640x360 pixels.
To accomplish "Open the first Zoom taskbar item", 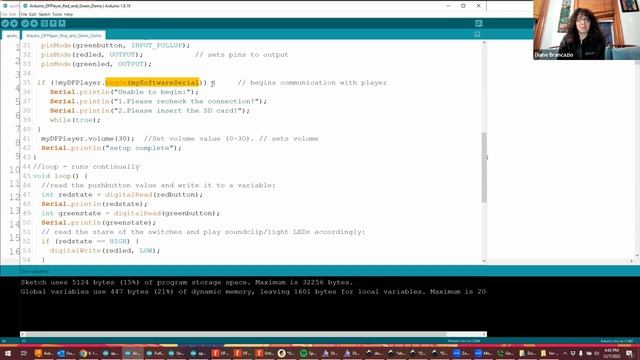I will click(461, 353).
